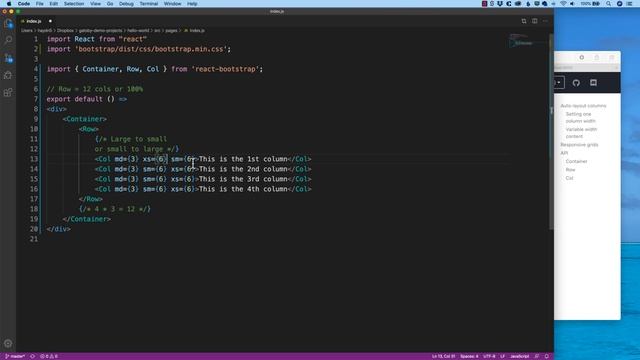Synchronize changes from the status bar
640x360 pixels.
[x=33, y=356]
